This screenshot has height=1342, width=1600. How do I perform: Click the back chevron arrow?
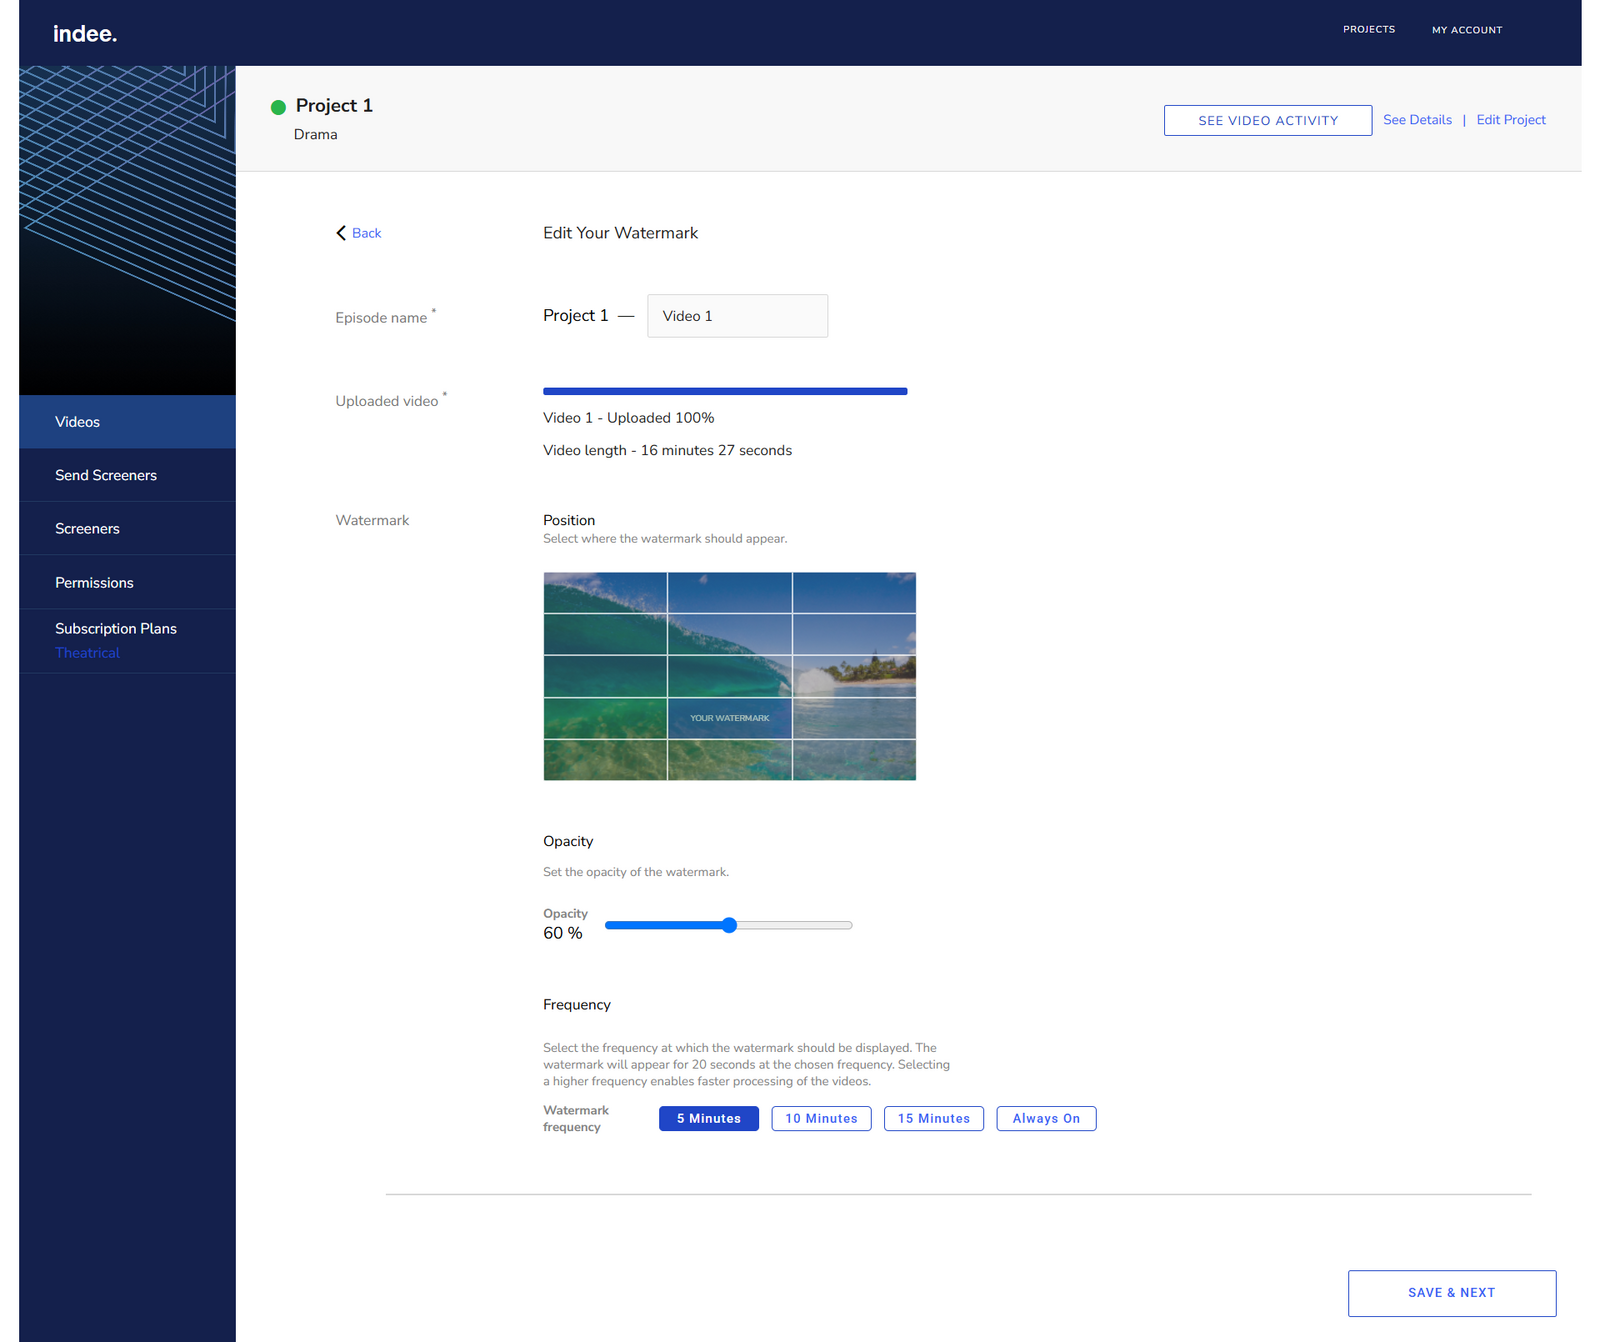point(341,233)
